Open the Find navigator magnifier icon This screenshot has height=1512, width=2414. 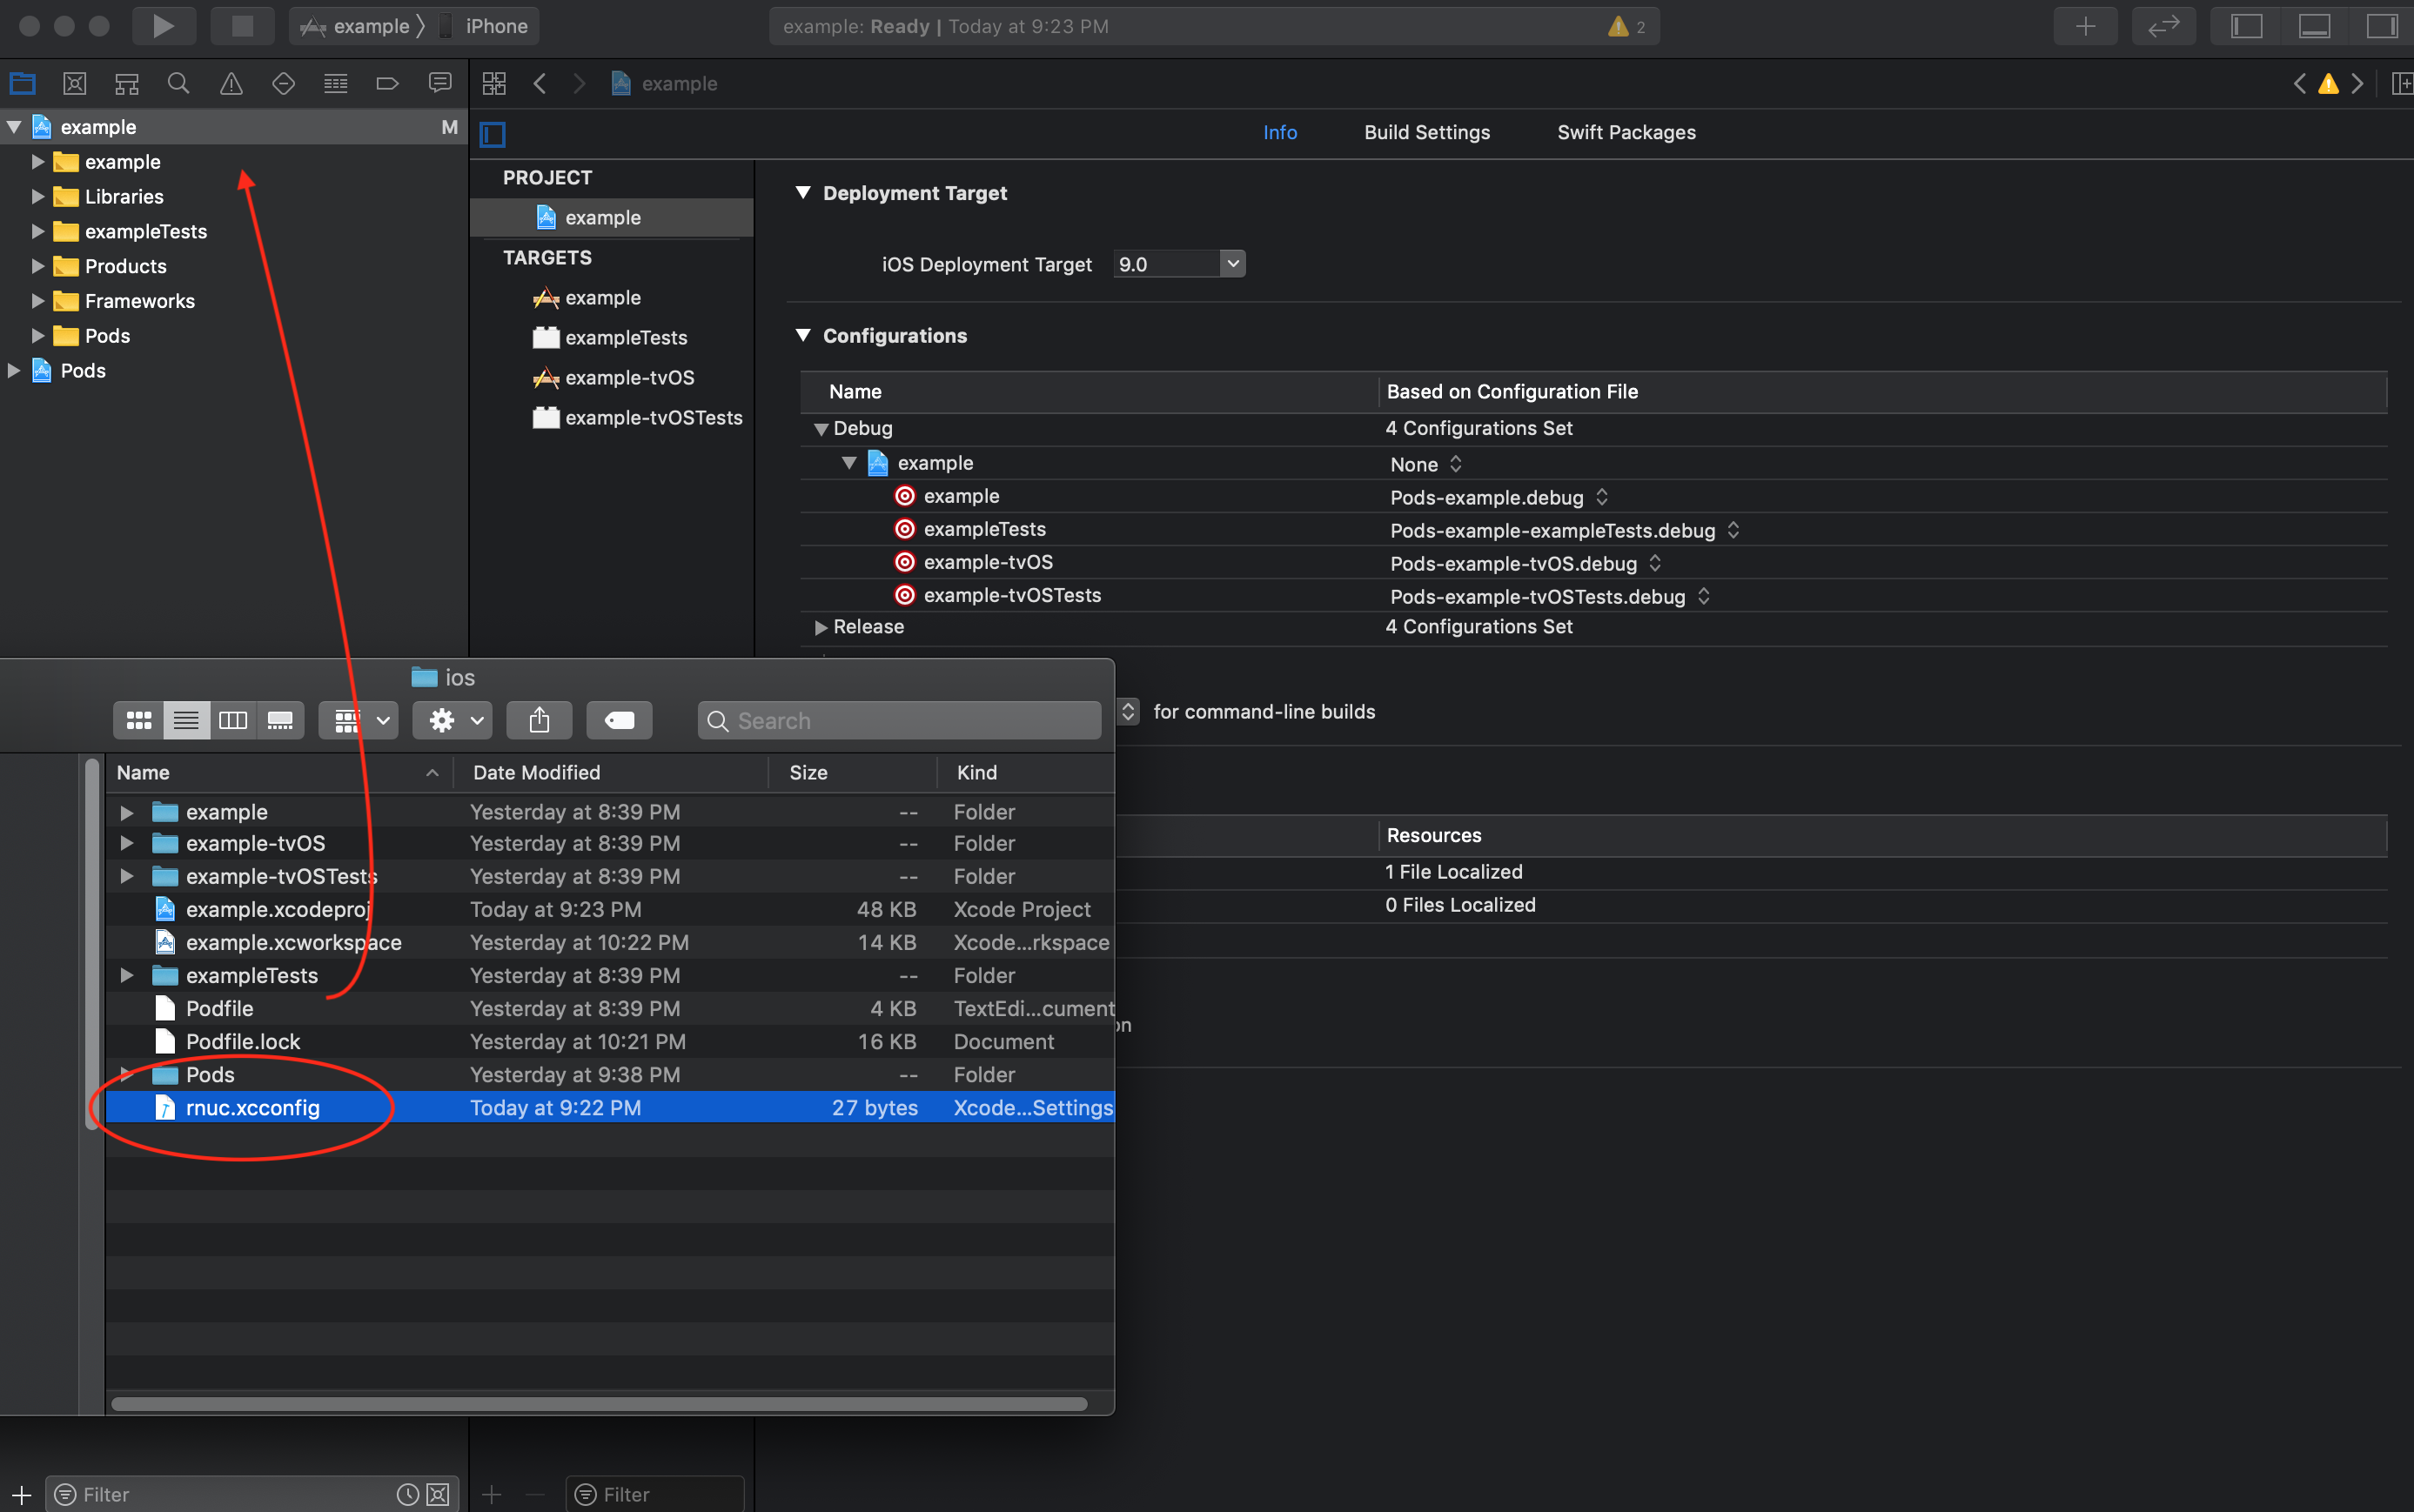(179, 83)
